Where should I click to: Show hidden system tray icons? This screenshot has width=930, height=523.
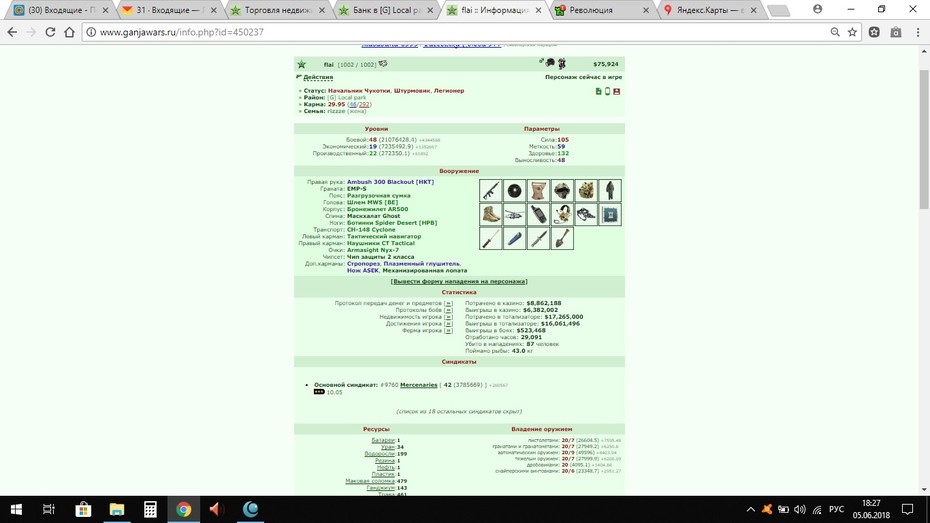point(750,509)
